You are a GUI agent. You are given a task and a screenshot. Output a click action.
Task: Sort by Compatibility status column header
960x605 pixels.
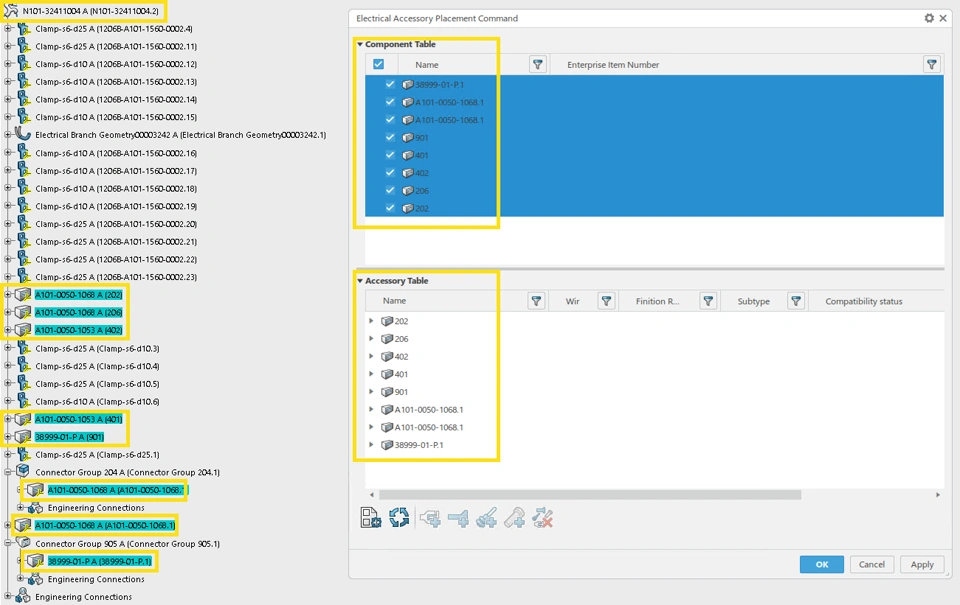click(x=863, y=301)
